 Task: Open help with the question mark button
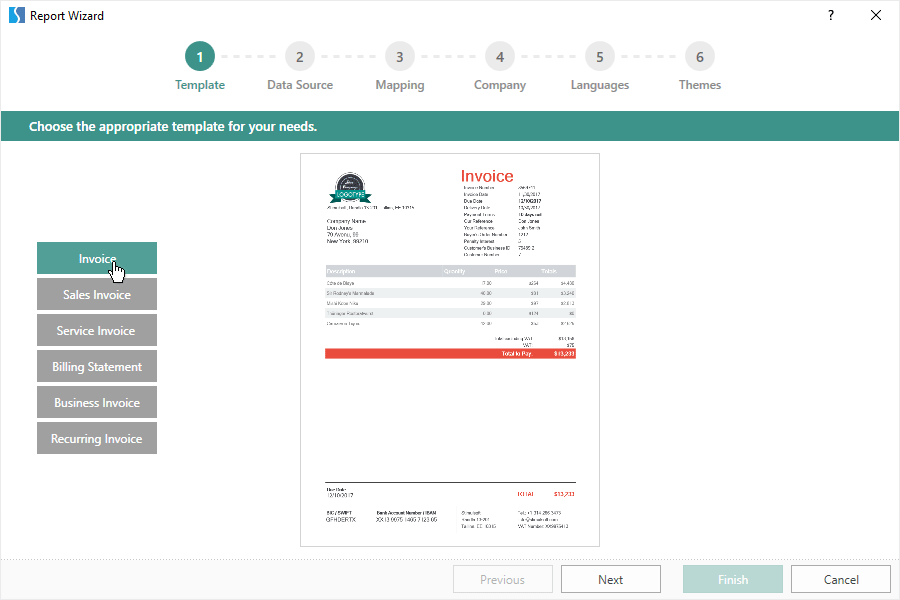(831, 15)
